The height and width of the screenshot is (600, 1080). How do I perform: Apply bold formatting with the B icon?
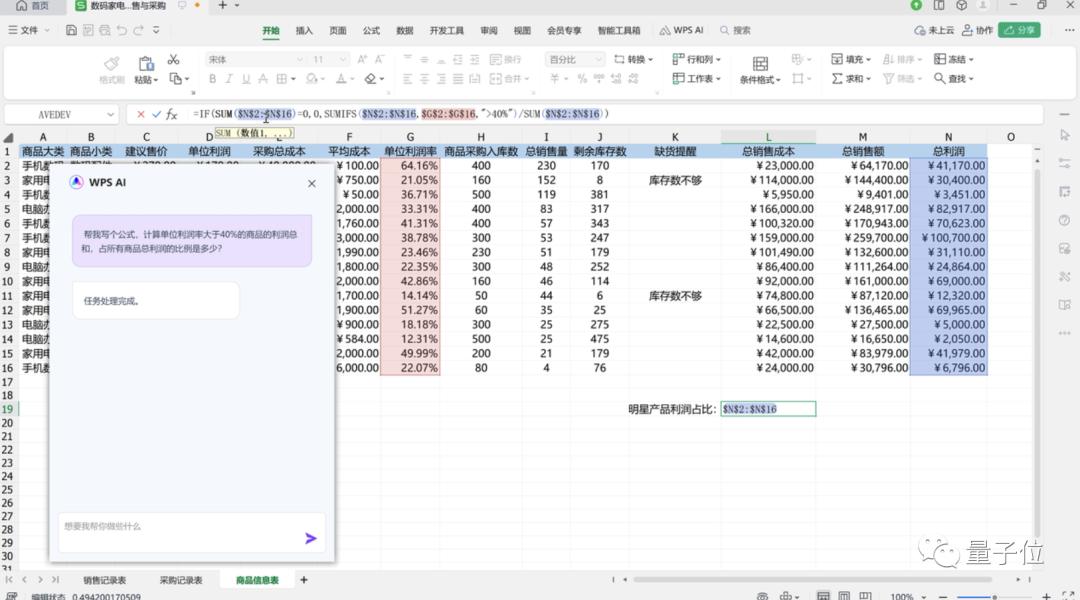click(213, 78)
